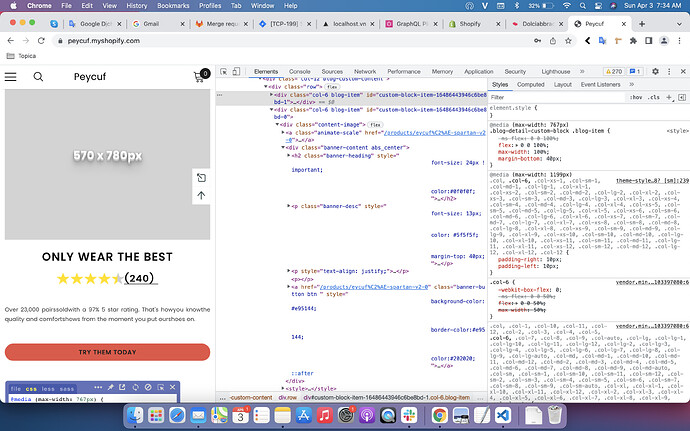Click the search magnifier on the Peycuf page
The width and height of the screenshot is (690, 431).
[x=38, y=77]
